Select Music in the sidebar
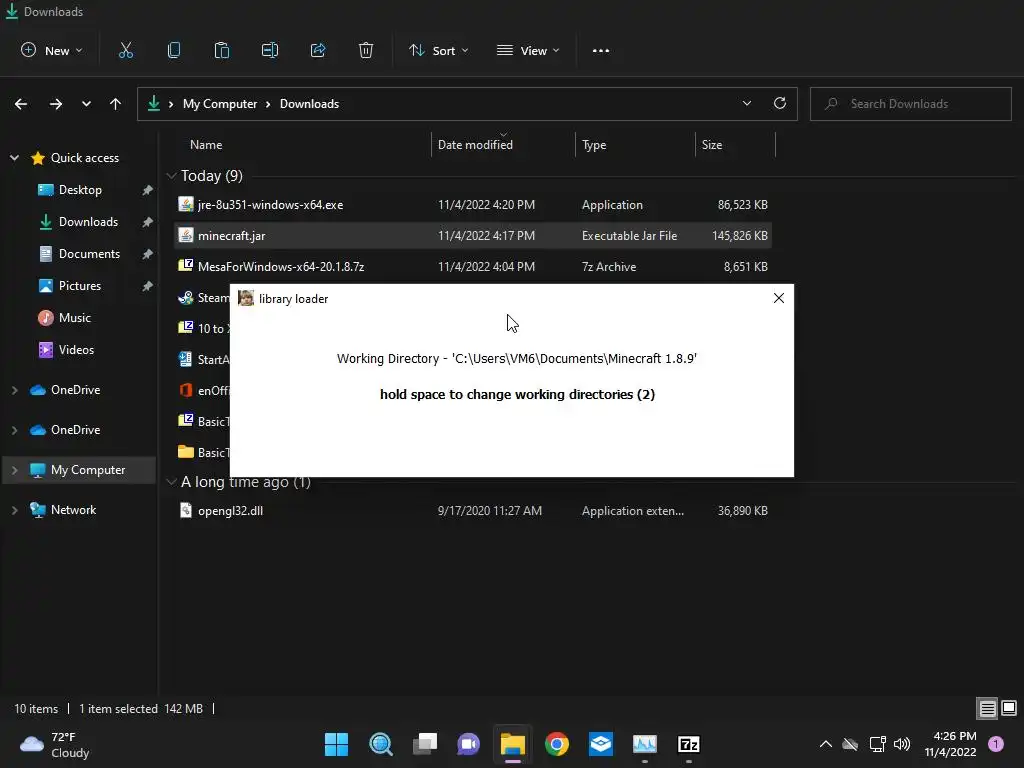 [x=74, y=318]
